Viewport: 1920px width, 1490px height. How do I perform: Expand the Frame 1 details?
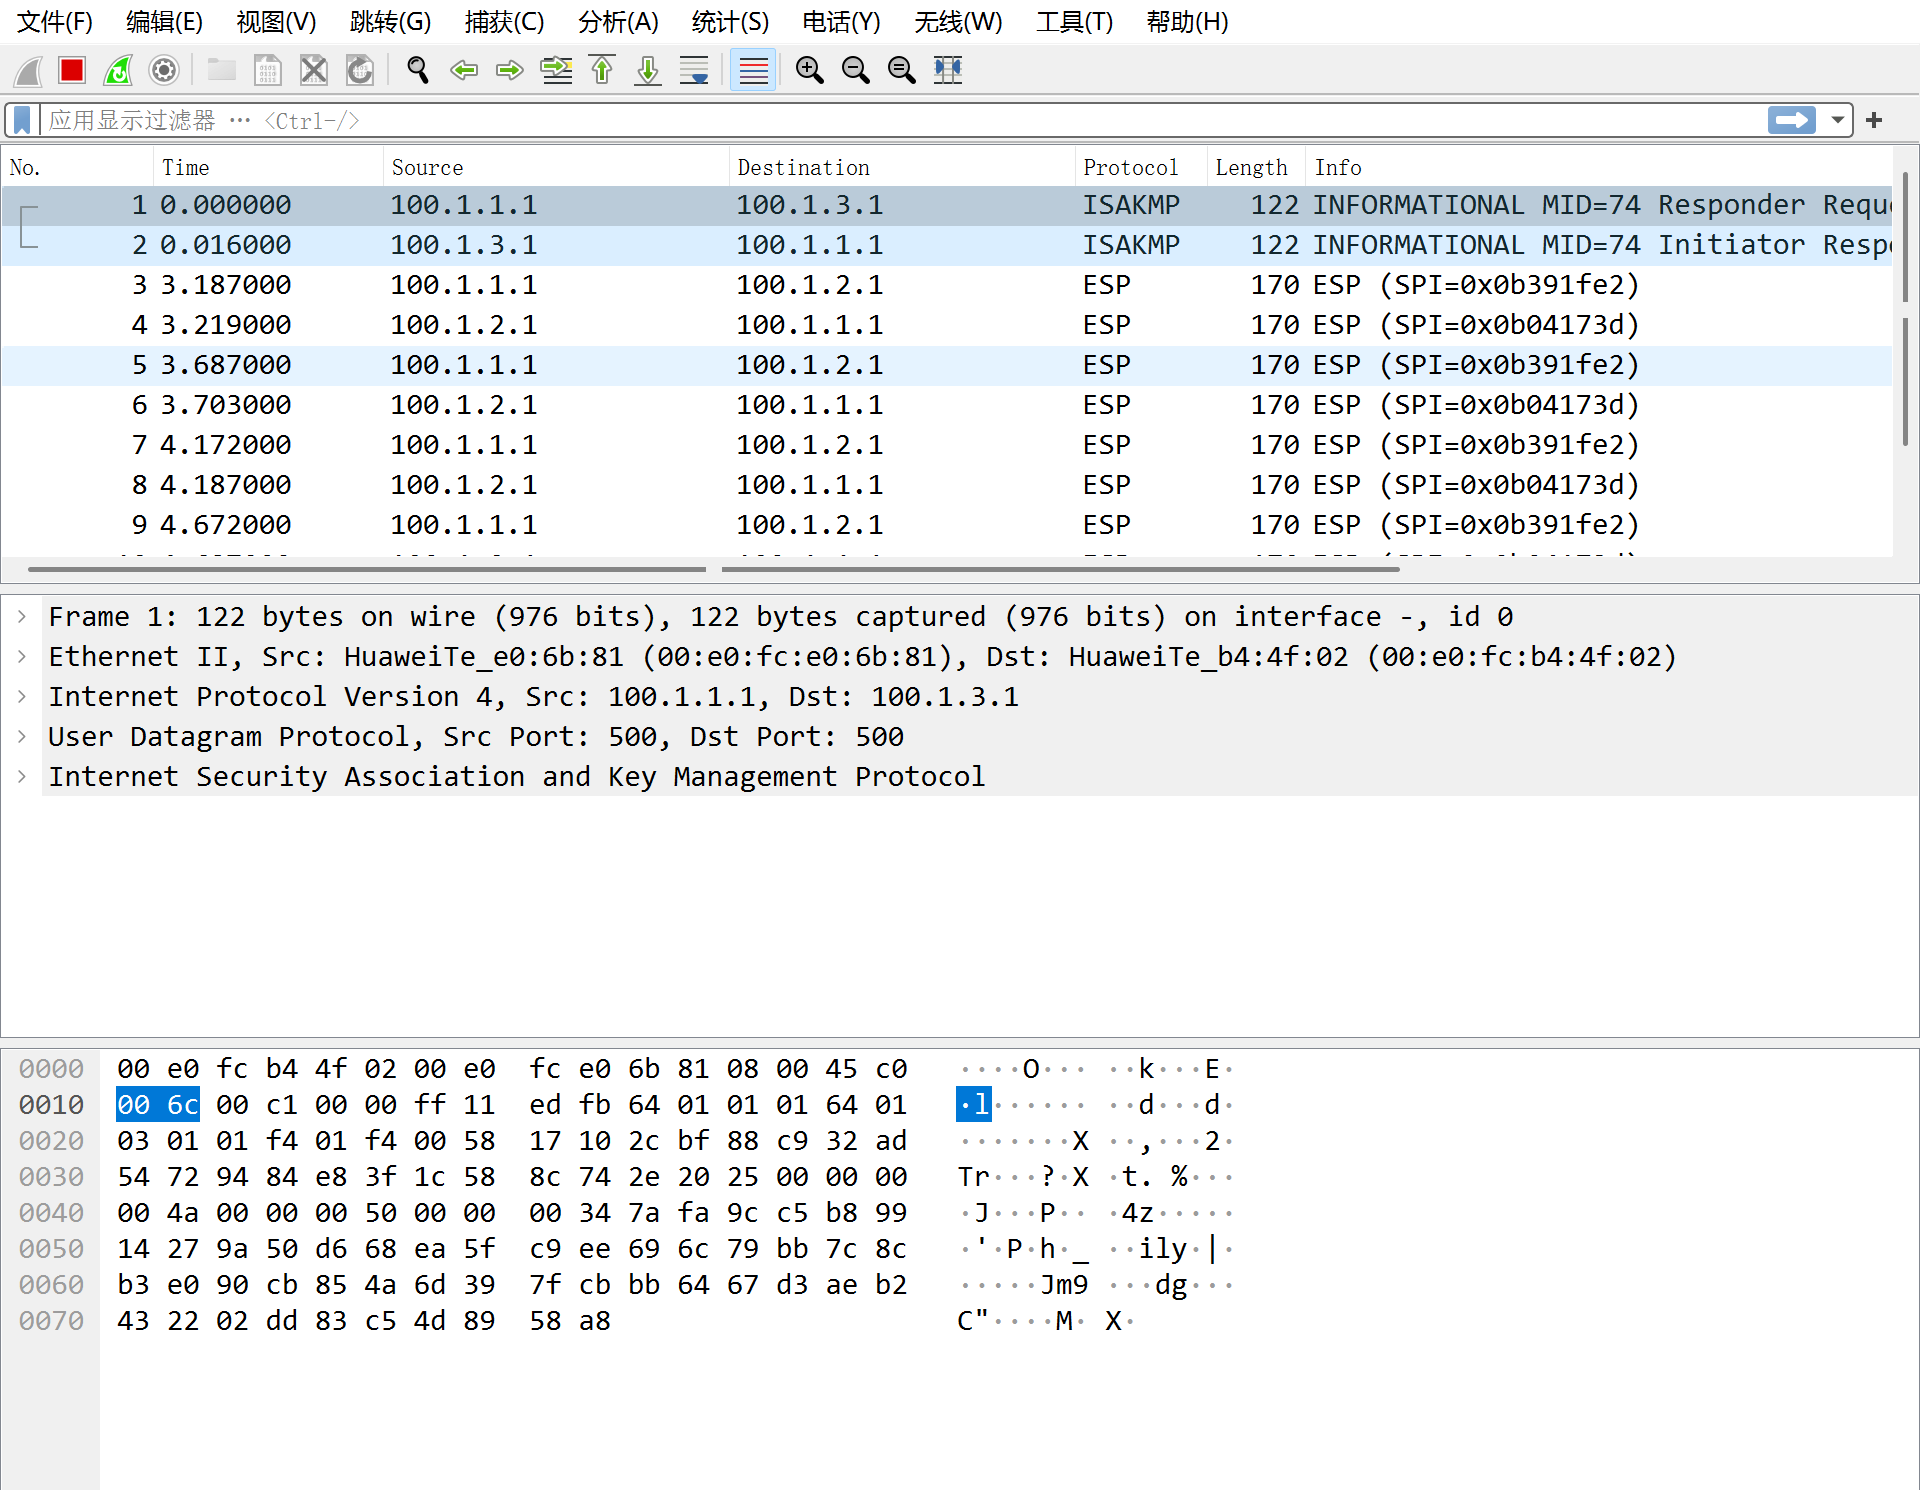click(x=22, y=617)
